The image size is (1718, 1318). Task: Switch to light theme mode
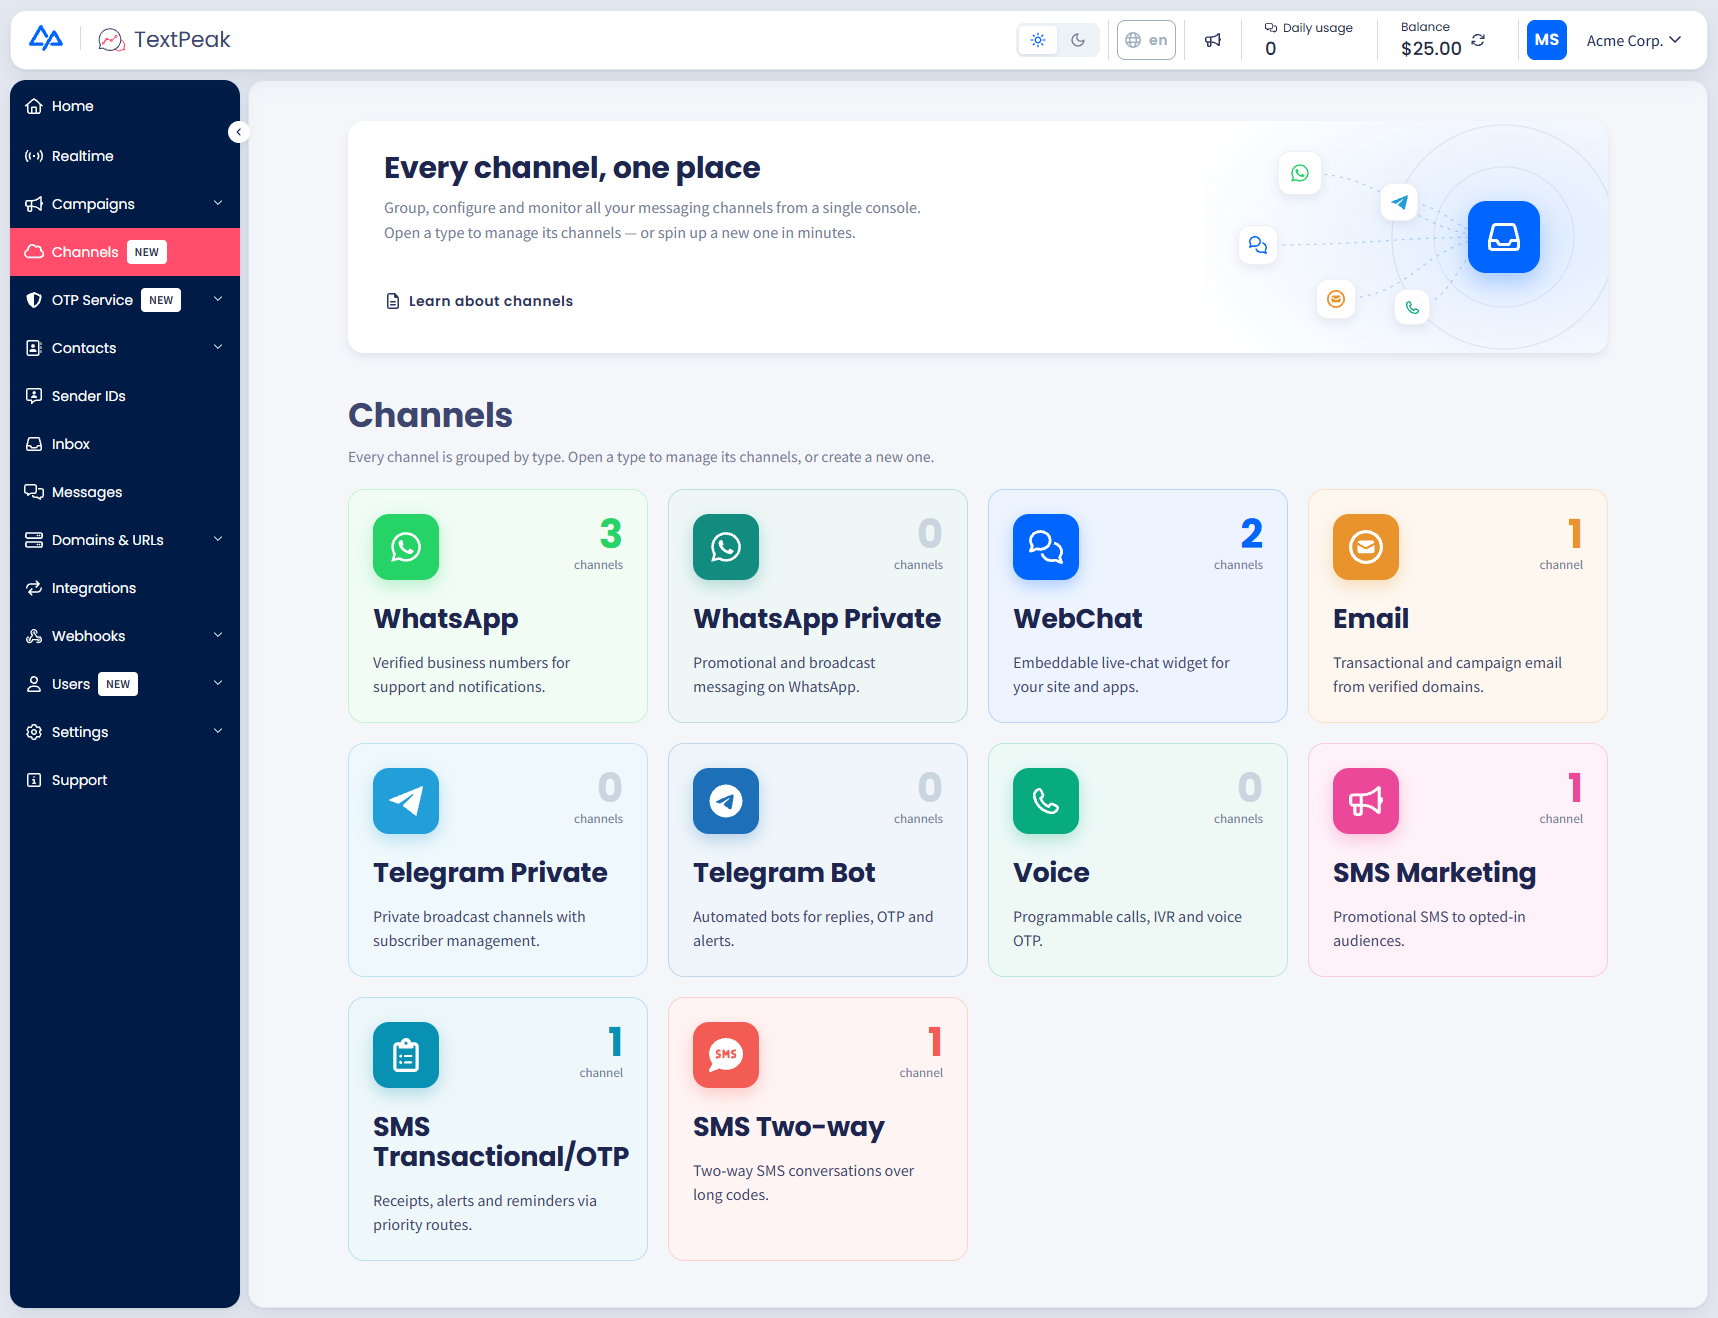(1038, 40)
